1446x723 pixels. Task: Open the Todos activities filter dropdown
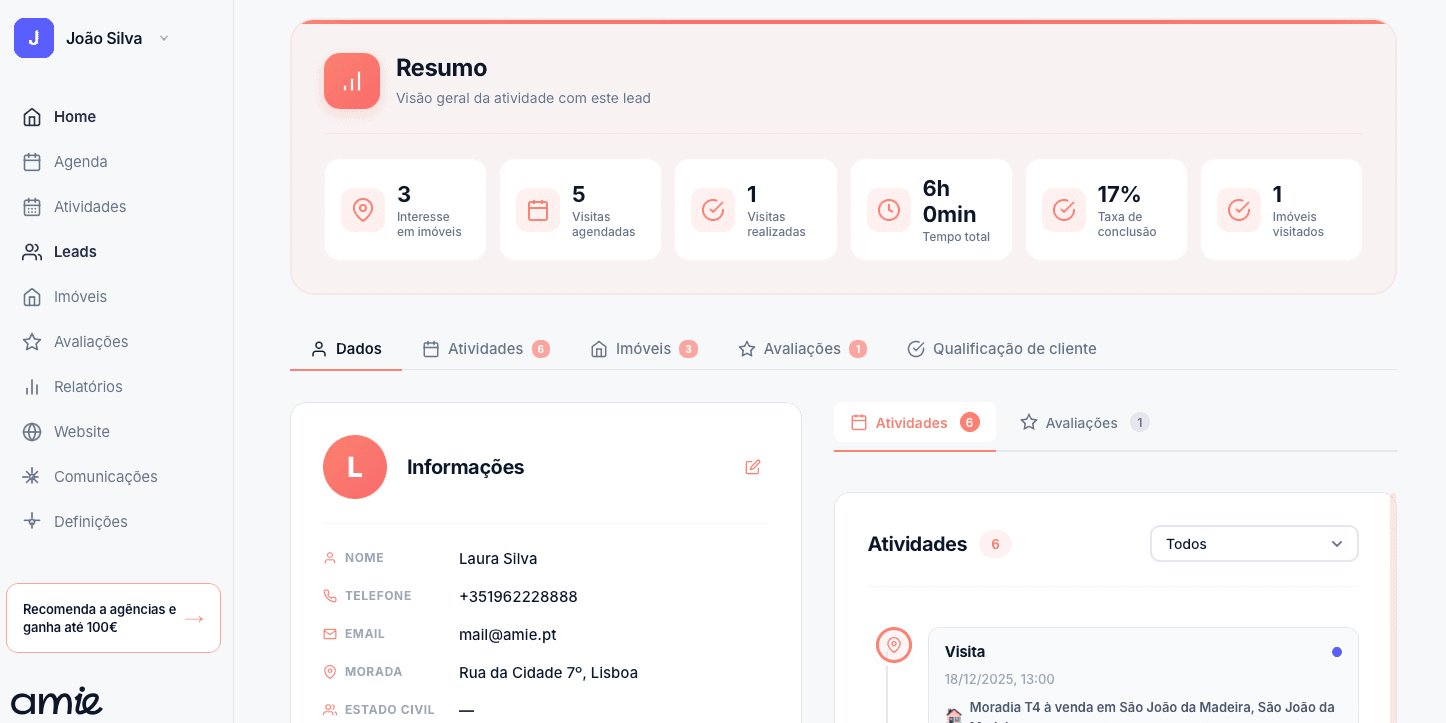1254,544
